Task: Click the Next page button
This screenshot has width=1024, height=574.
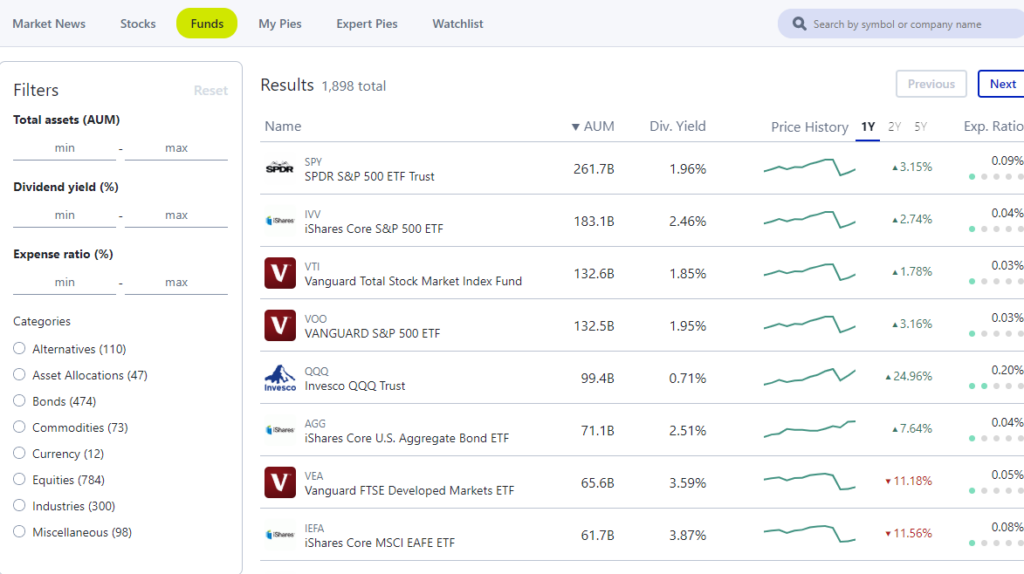Action: (1002, 84)
